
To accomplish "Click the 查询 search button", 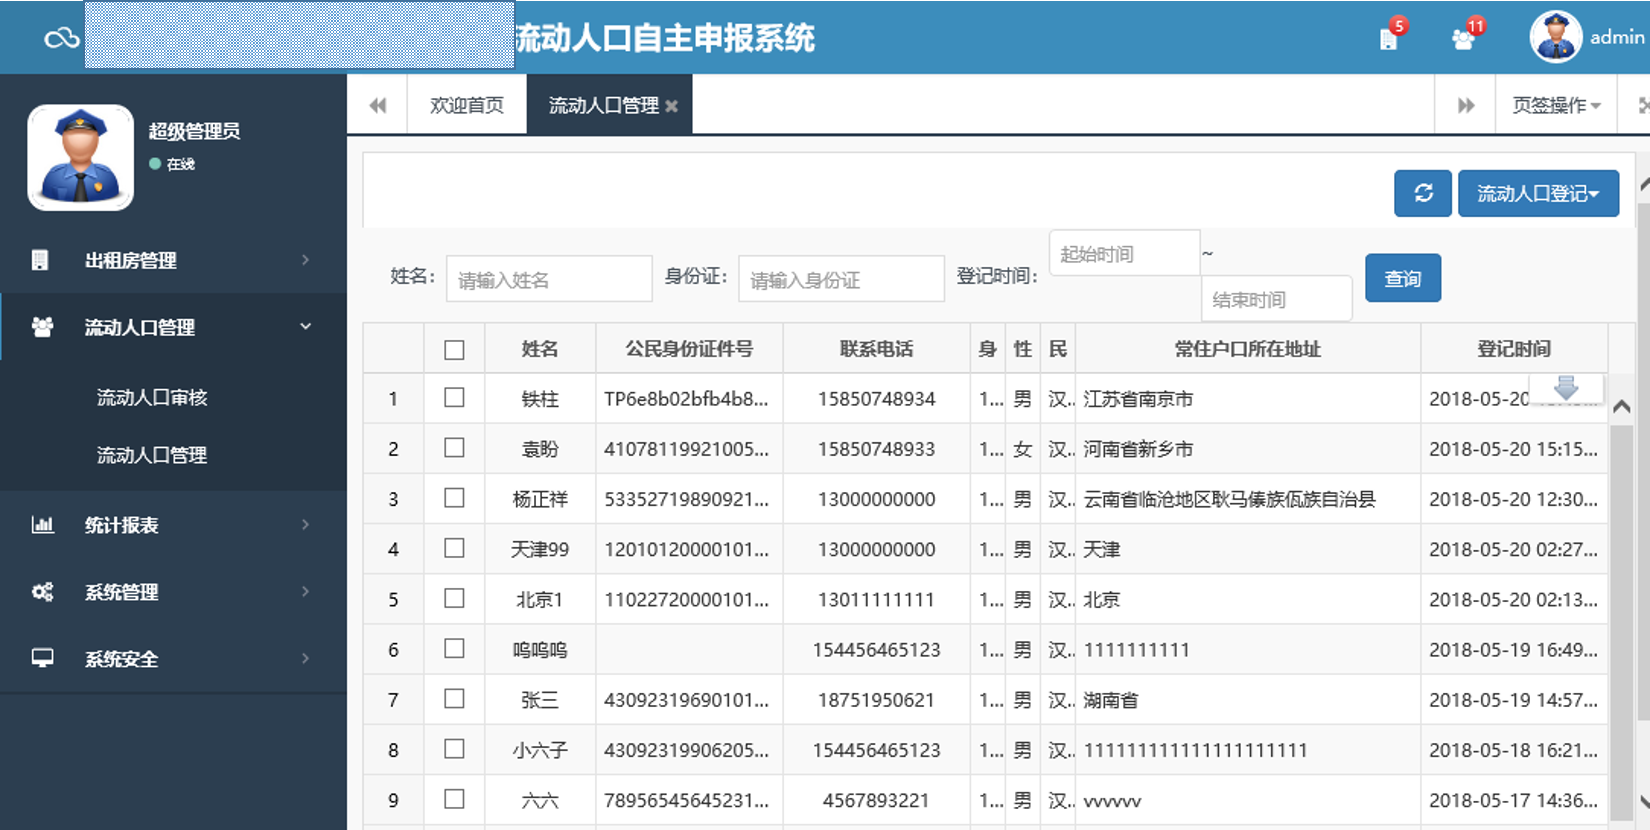I will (x=1402, y=278).
